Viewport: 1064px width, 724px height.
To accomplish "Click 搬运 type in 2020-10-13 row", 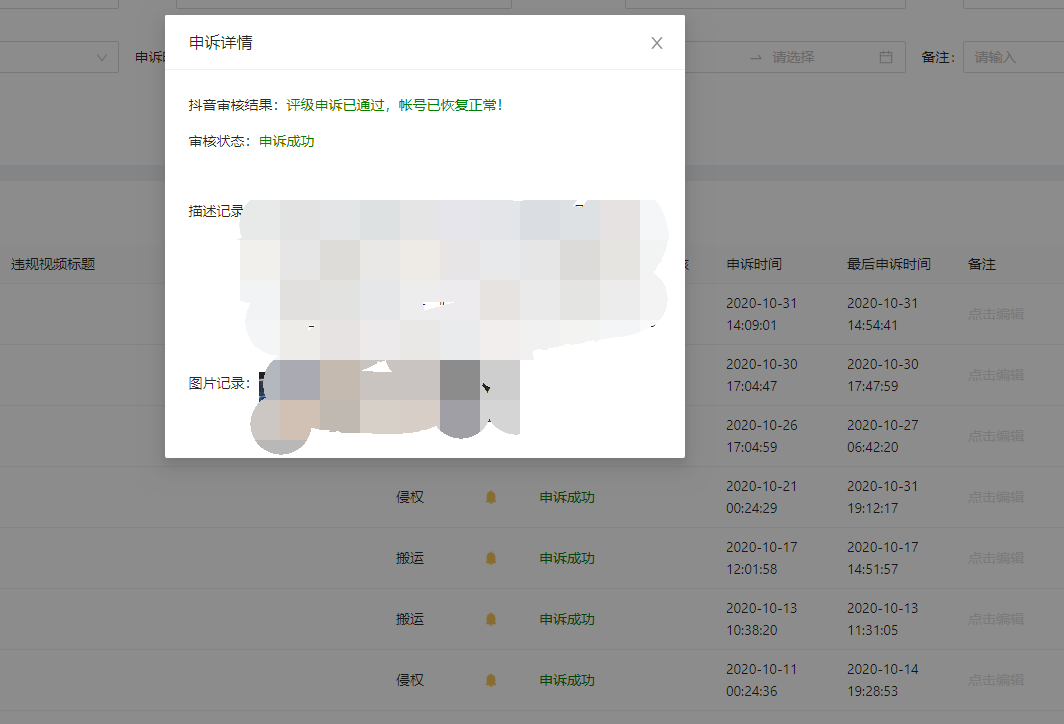I will click(x=410, y=620).
